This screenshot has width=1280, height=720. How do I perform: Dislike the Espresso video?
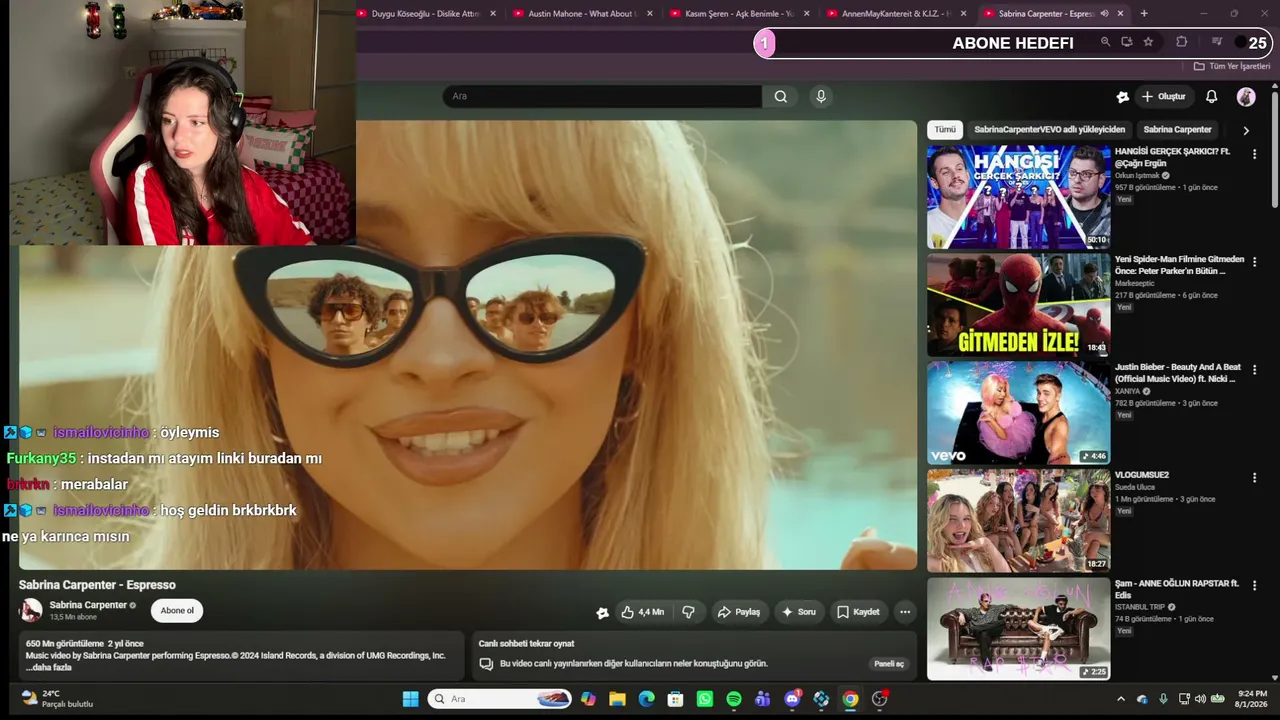[x=689, y=612]
